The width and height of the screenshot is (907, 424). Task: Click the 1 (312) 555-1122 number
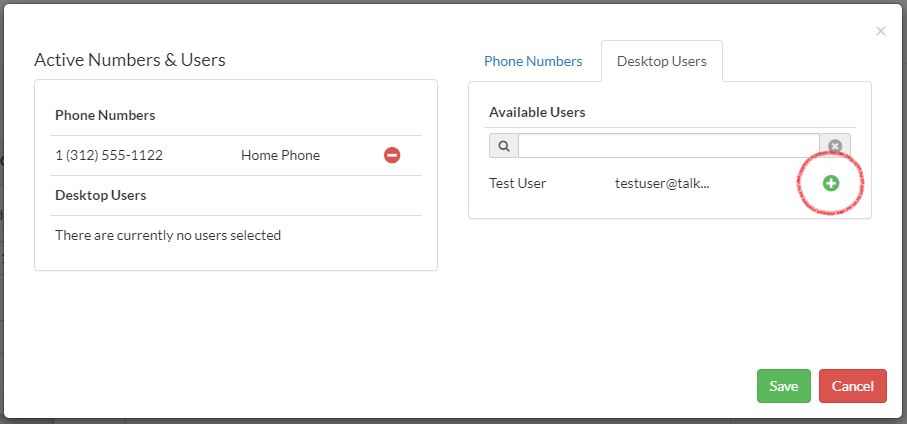[x=109, y=155]
